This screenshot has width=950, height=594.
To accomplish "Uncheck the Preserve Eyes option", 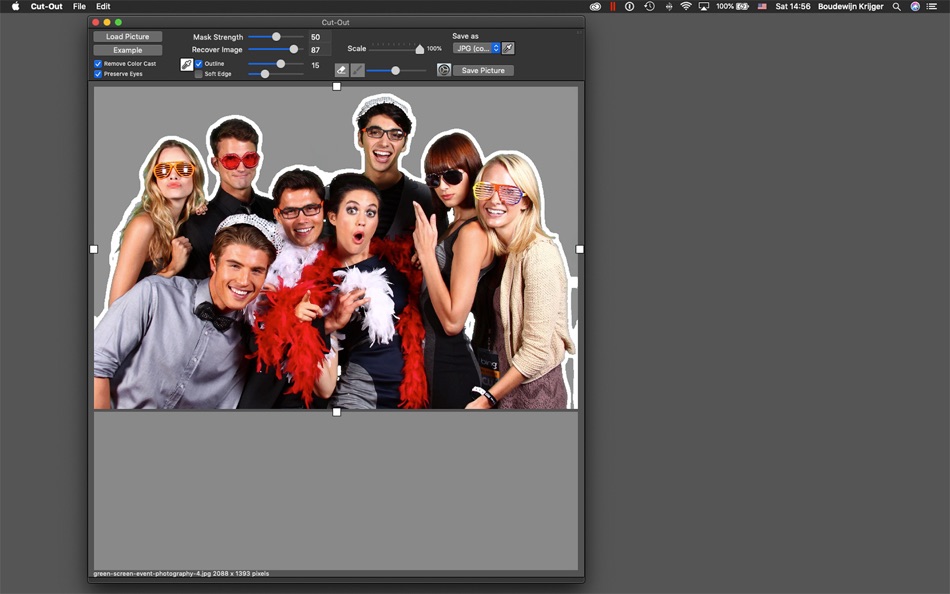I will pos(98,74).
